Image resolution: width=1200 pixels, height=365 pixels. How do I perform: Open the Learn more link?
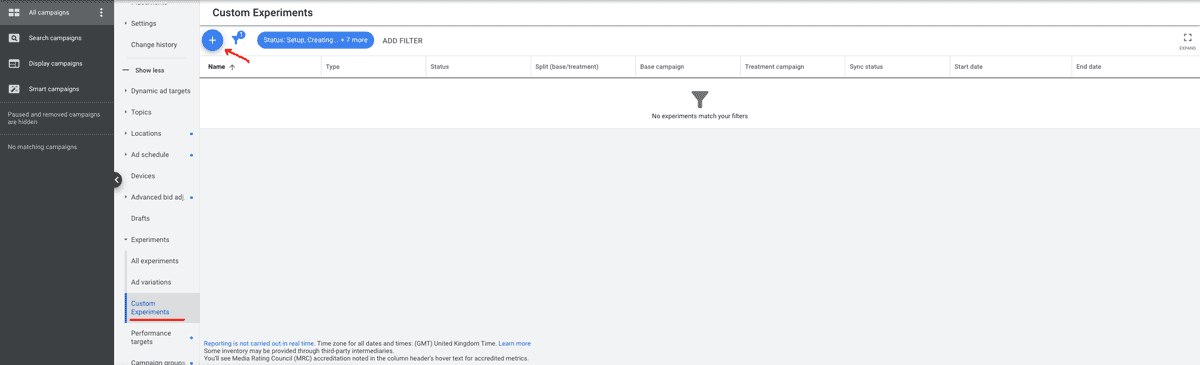515,343
